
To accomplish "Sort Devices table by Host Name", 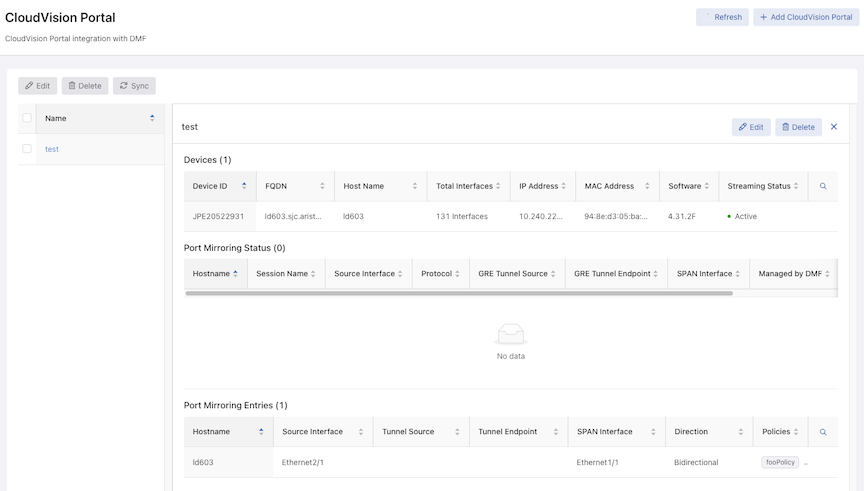I will pyautogui.click(x=380, y=186).
